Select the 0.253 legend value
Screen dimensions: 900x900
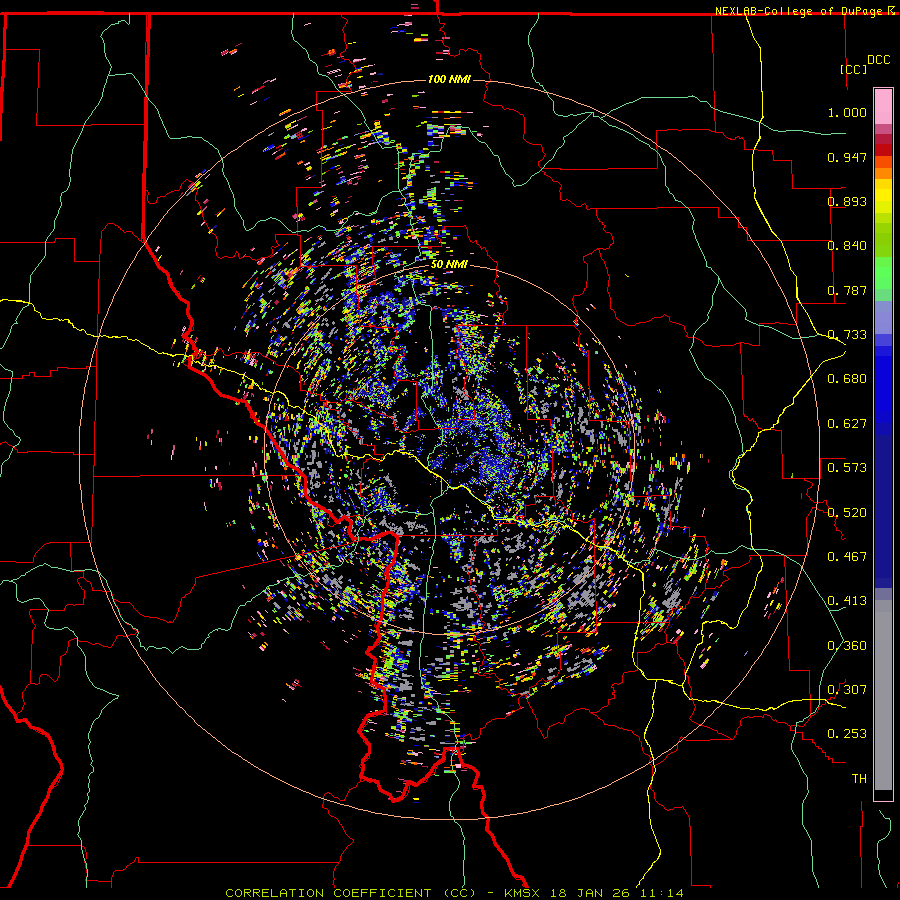[847, 734]
